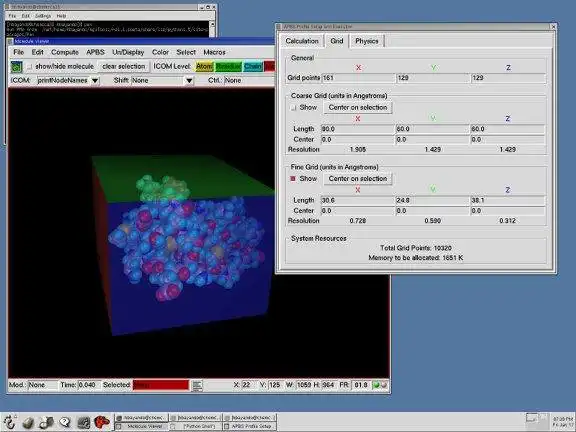576x432 pixels.
Task: Click Grid points Z input field
Action: (x=508, y=78)
